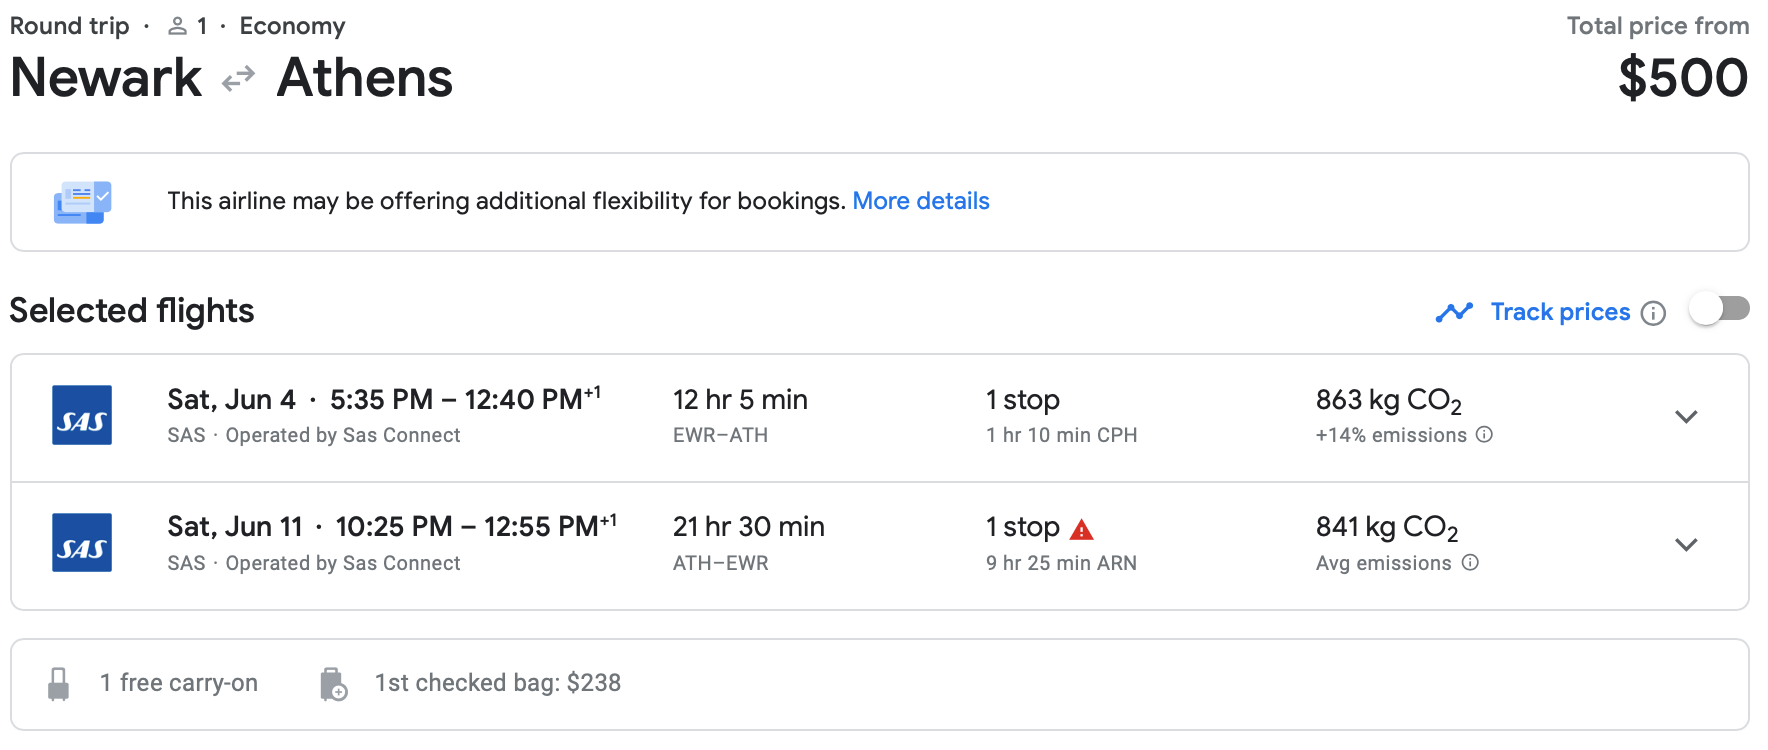
Task: Click the SAS logo on Jun 4 flight
Action: [82, 415]
